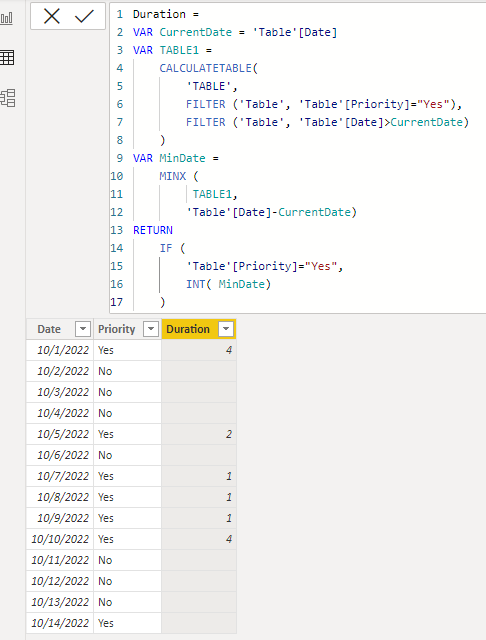
Task: Select Priority cell in 10/14/2022 row
Action: 128,623
